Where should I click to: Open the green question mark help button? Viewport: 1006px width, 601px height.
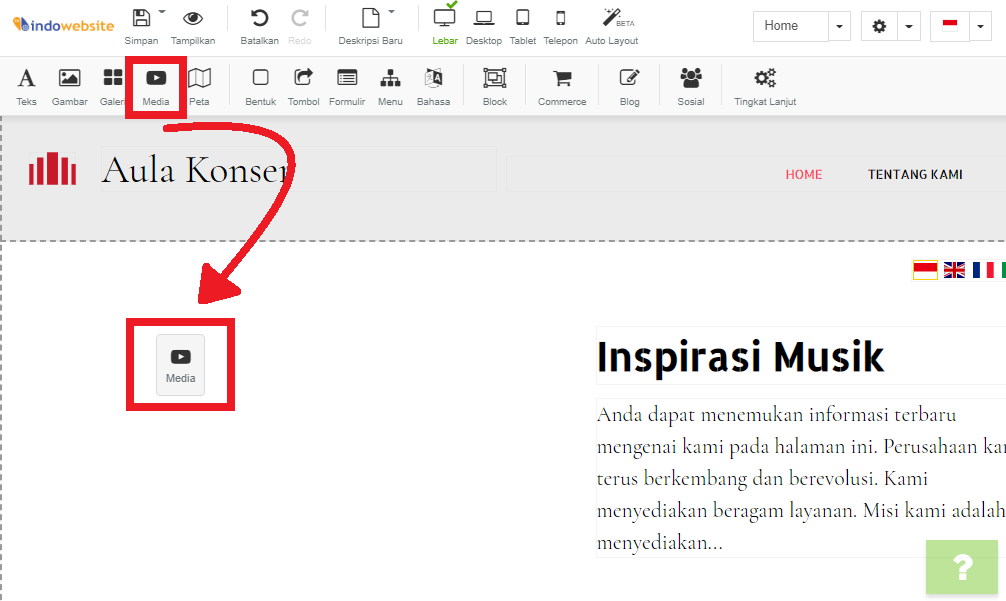point(961,567)
